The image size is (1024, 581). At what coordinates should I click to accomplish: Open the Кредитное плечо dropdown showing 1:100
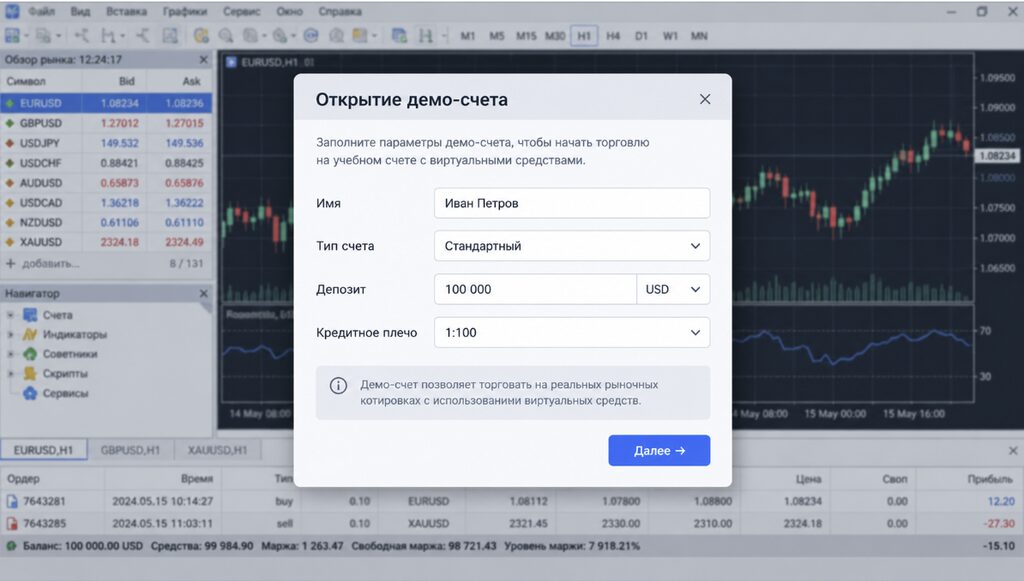(x=571, y=332)
